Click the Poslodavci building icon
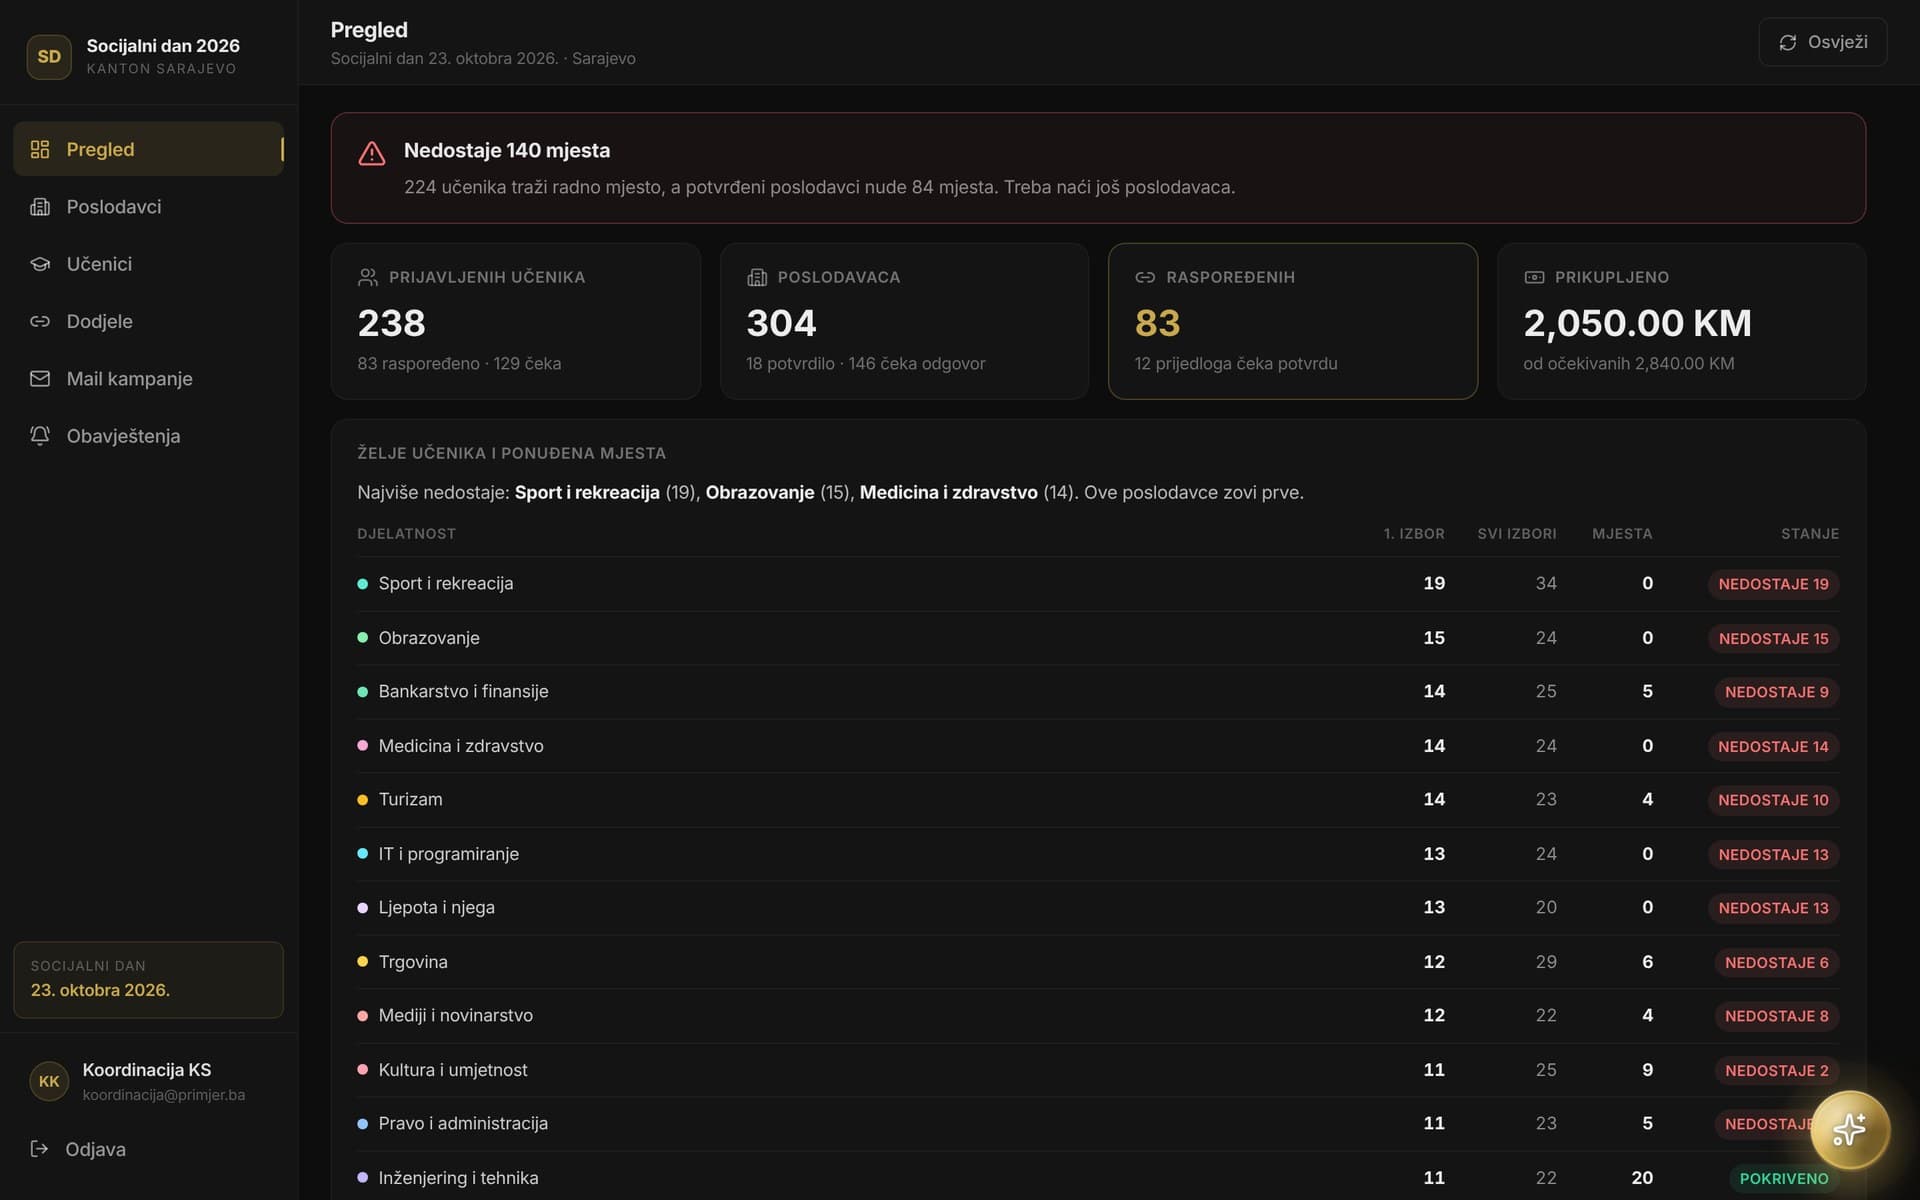The image size is (1920, 1200). click(x=40, y=207)
